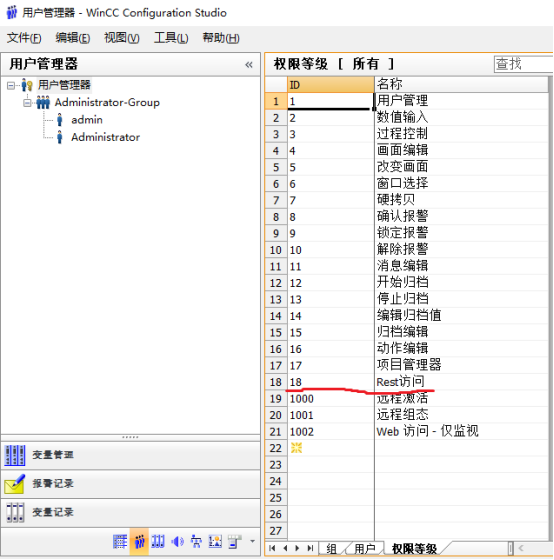554x560 pixels.
Task: Open the 变量记录 navigation button
Action: (x=130, y=512)
